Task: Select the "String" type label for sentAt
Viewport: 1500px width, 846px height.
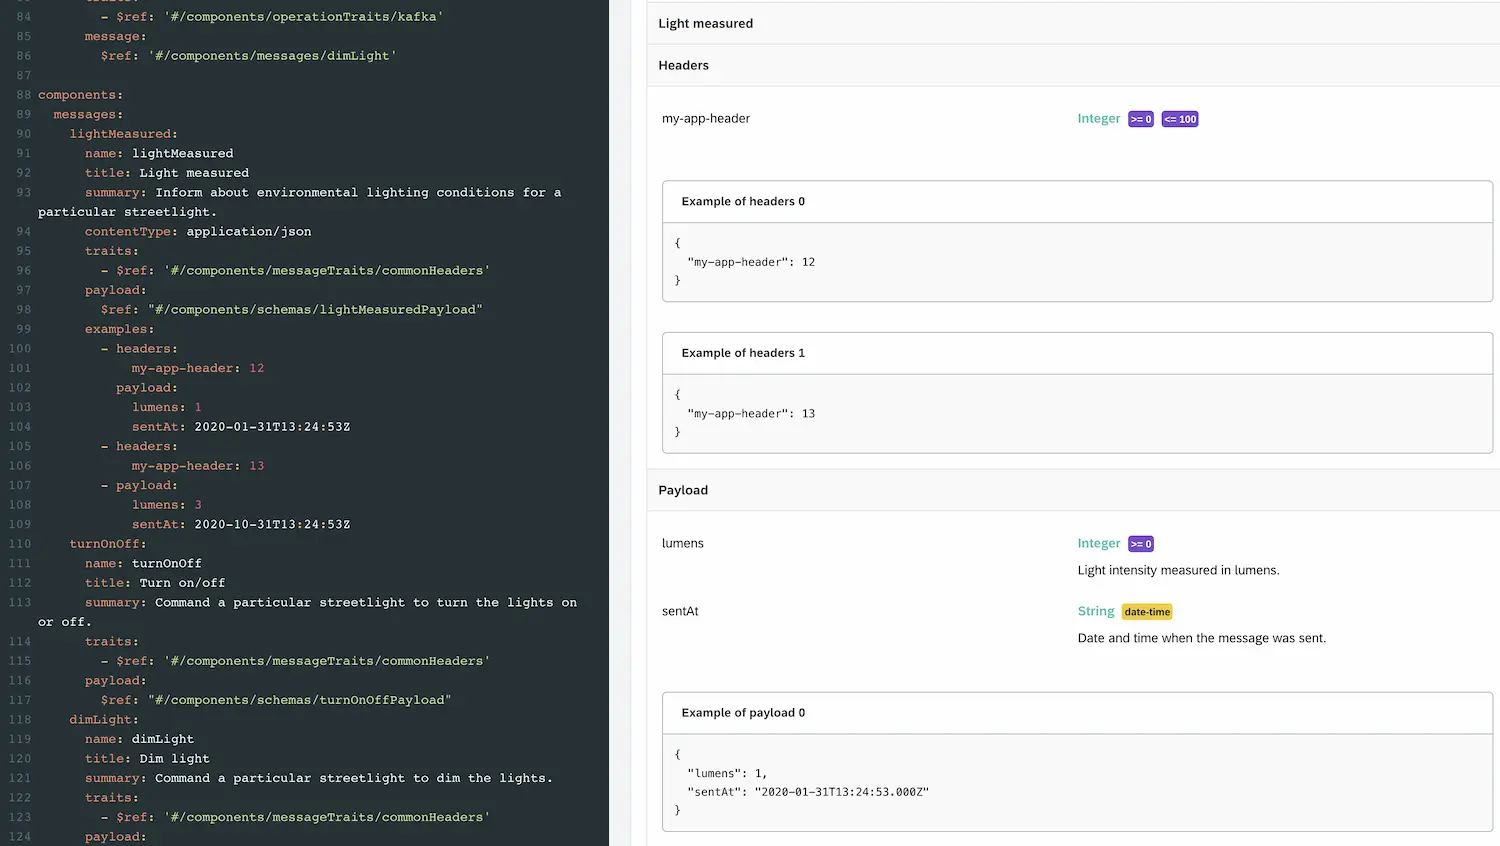Action: (1095, 611)
